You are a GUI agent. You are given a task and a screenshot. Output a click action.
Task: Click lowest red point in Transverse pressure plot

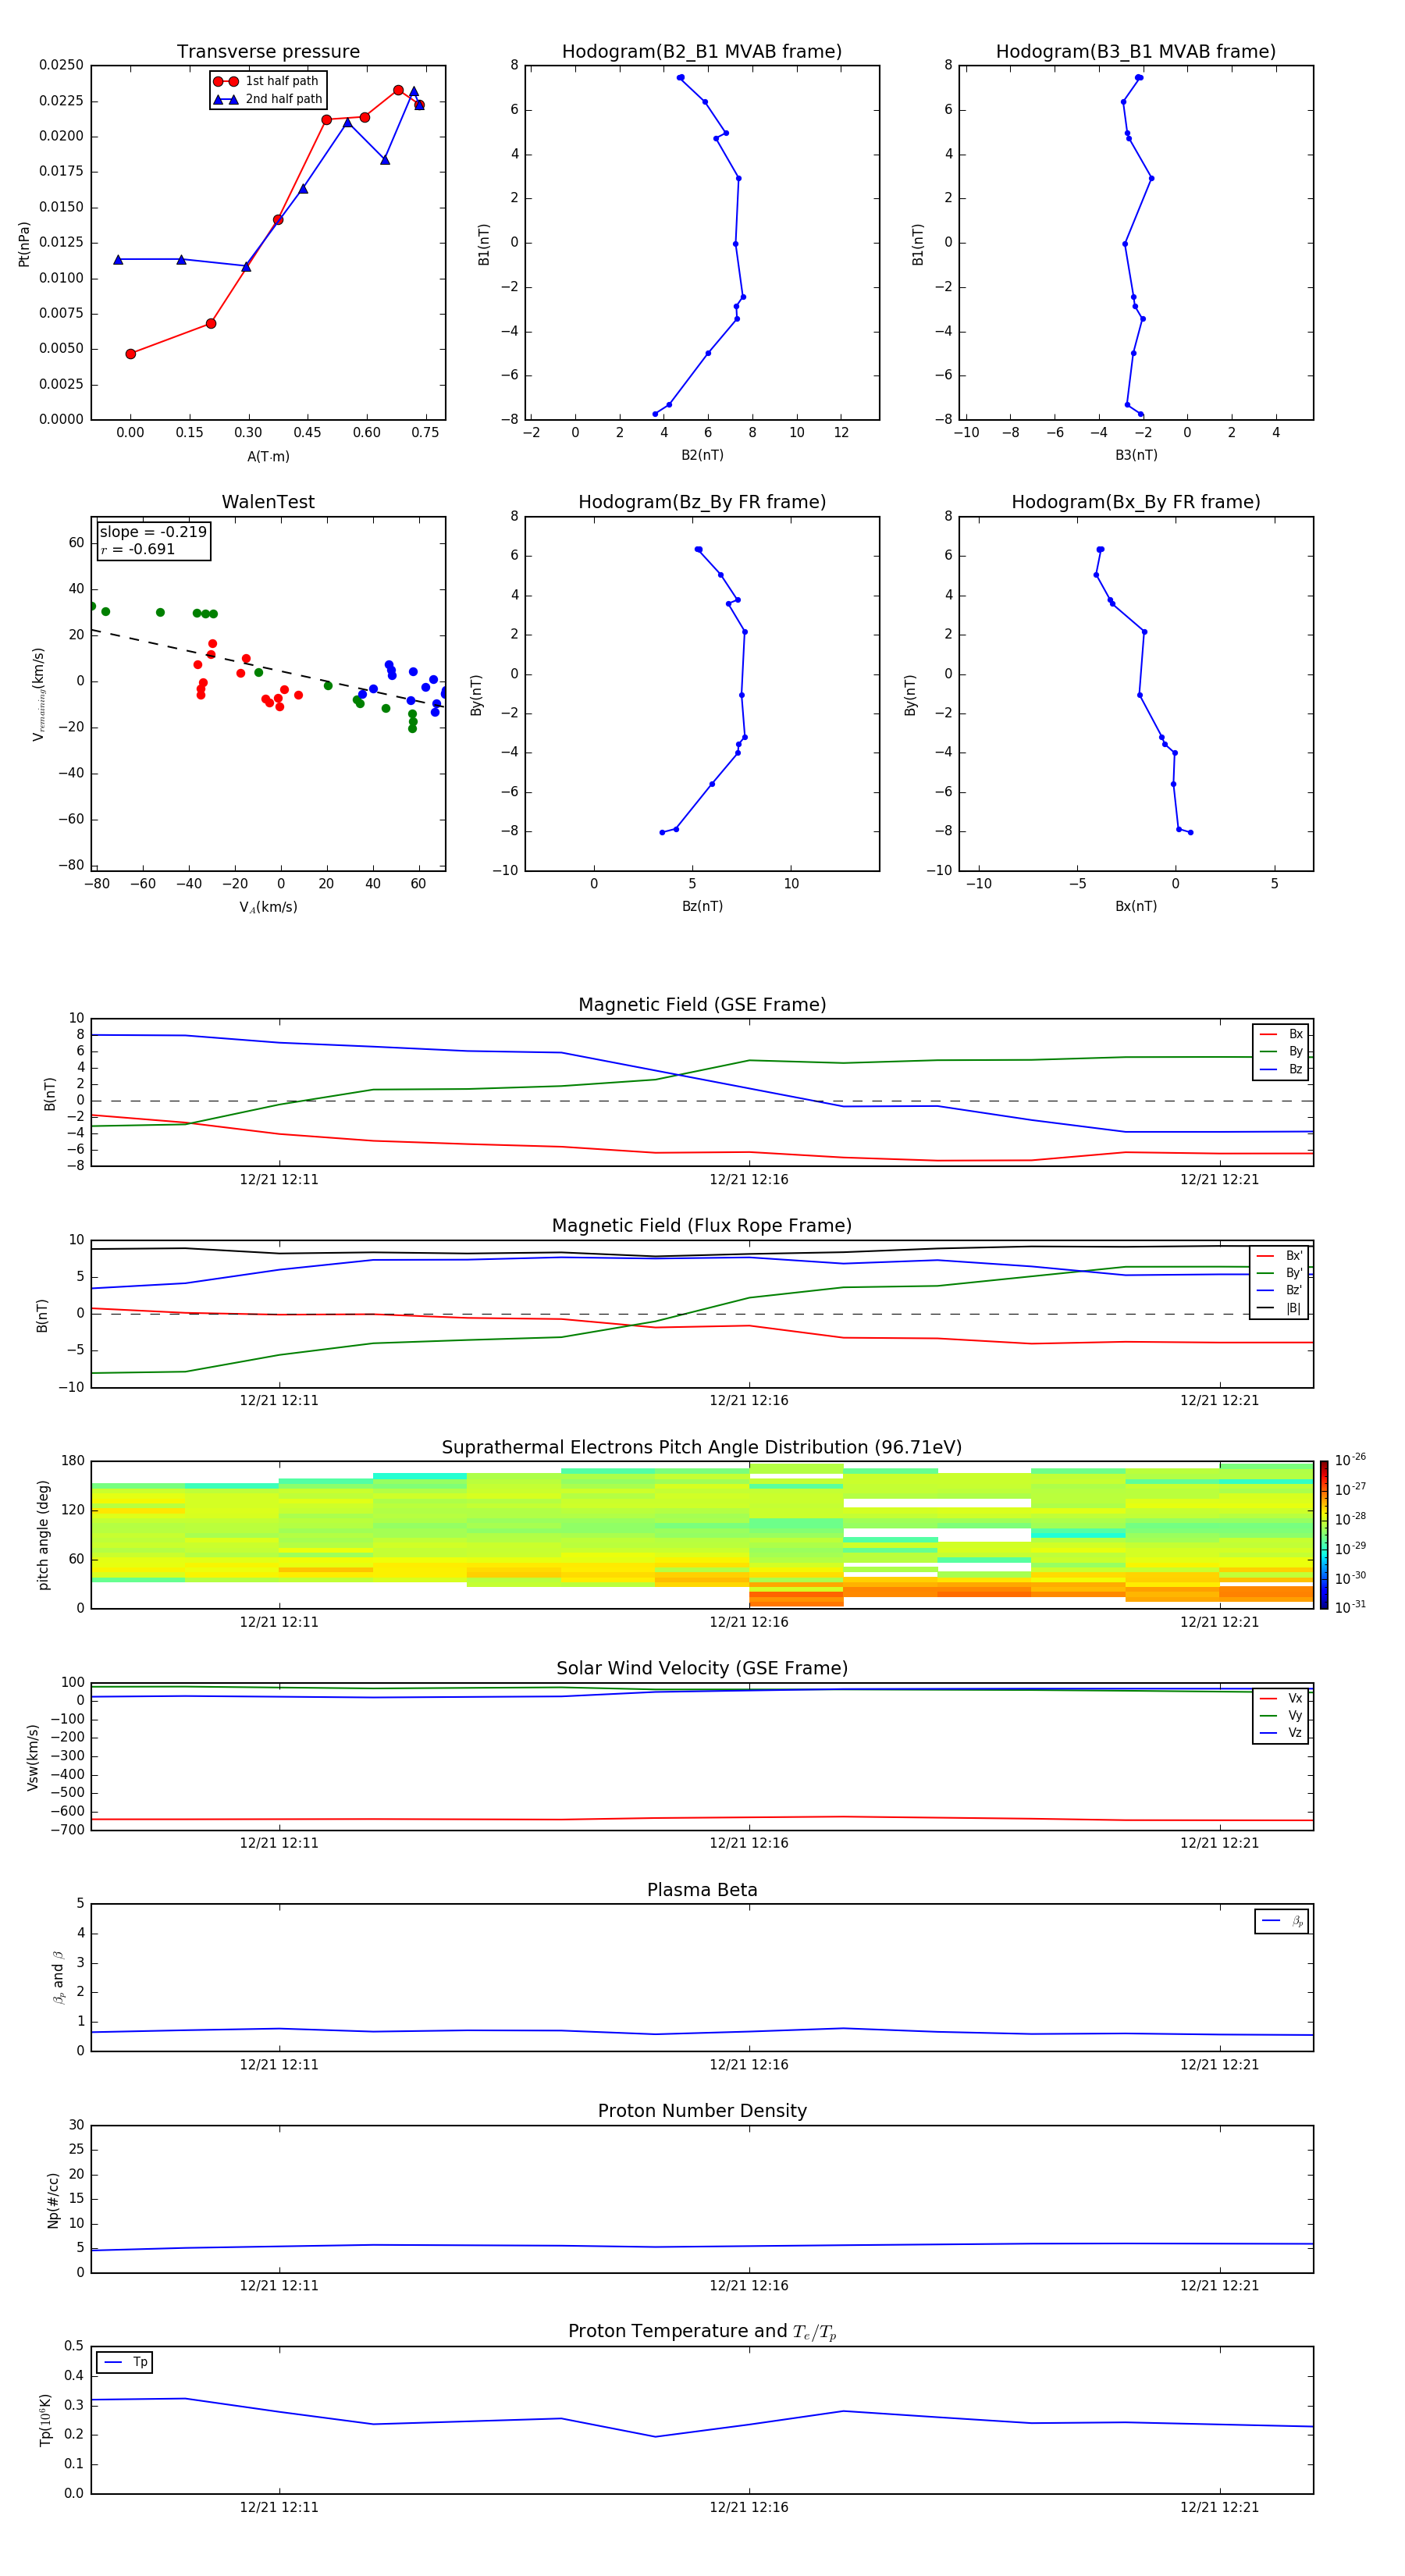pyautogui.click(x=131, y=354)
